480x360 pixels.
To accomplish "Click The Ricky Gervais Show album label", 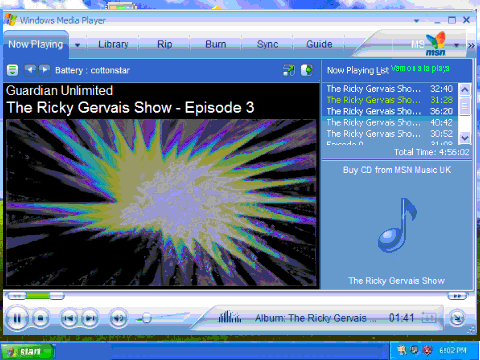I will pyautogui.click(x=397, y=281).
